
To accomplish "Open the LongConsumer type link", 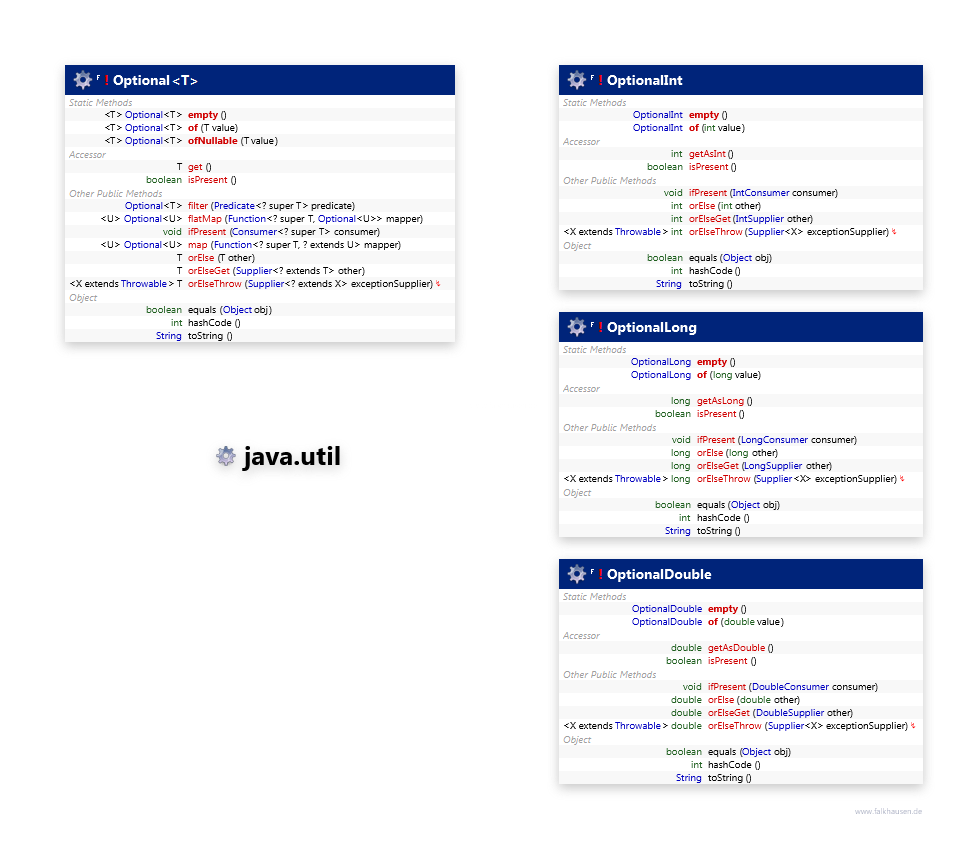I will point(774,440).
